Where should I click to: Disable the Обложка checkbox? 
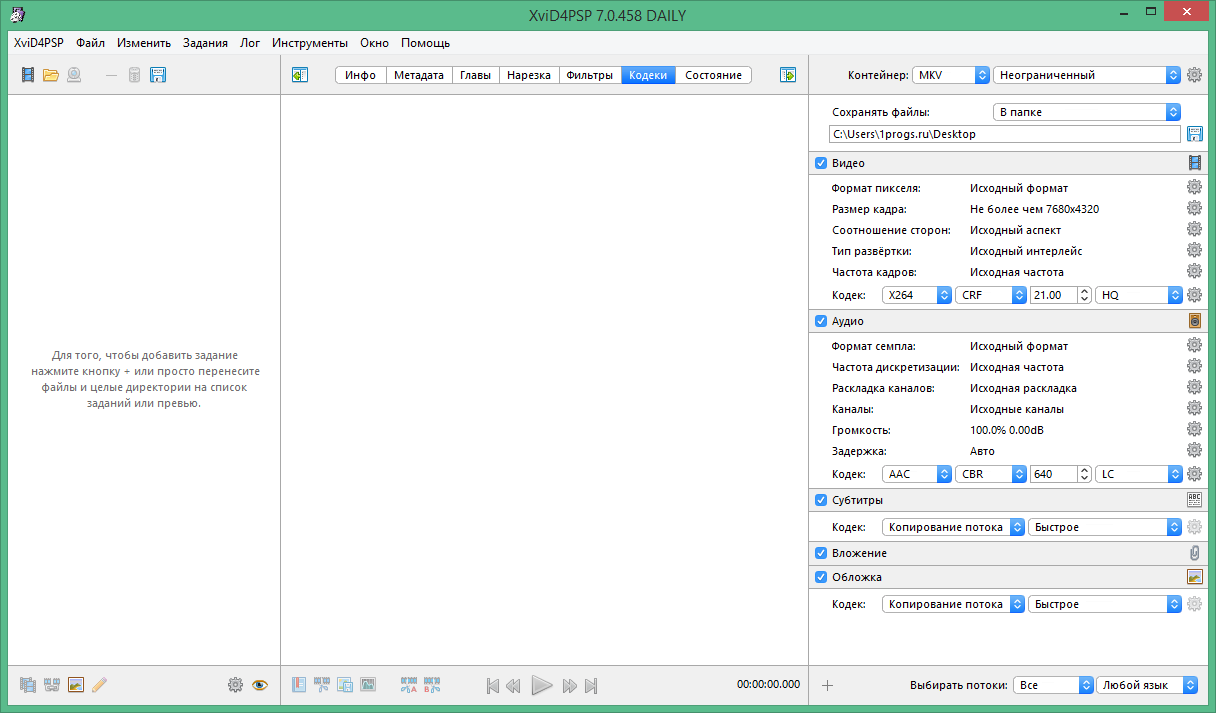tap(821, 577)
